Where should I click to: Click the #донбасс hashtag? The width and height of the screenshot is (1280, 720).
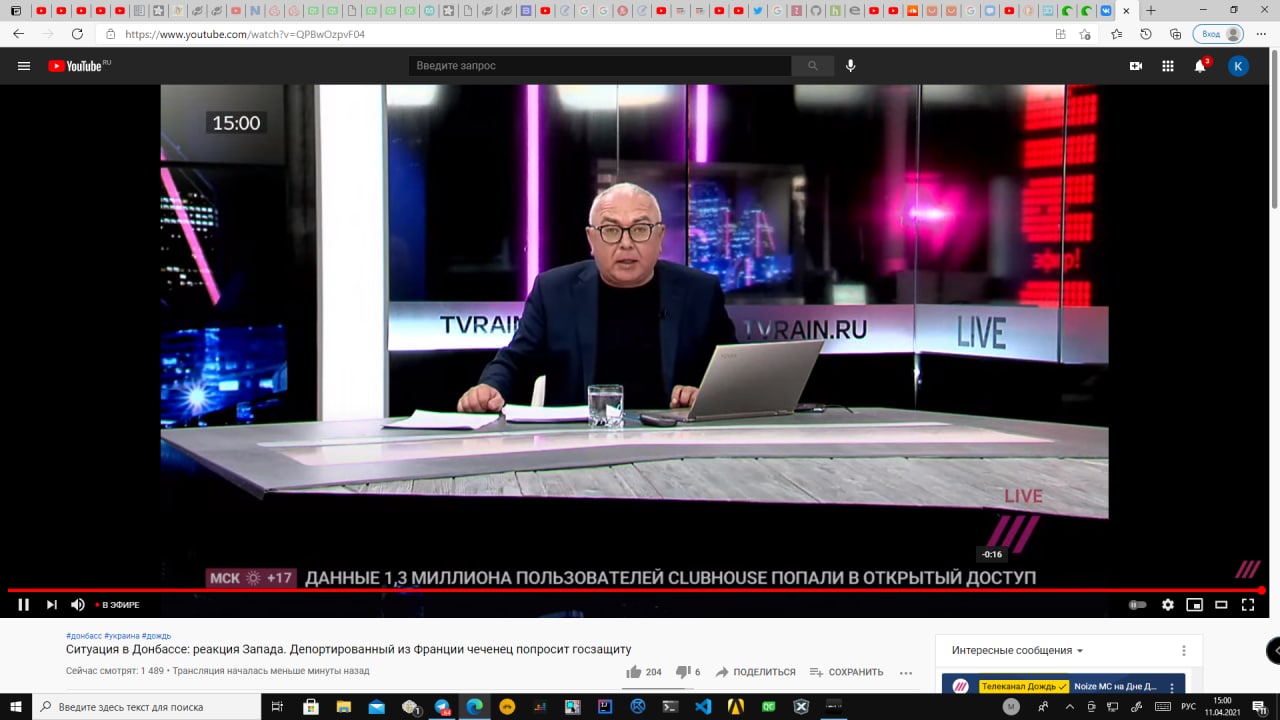[x=84, y=636]
